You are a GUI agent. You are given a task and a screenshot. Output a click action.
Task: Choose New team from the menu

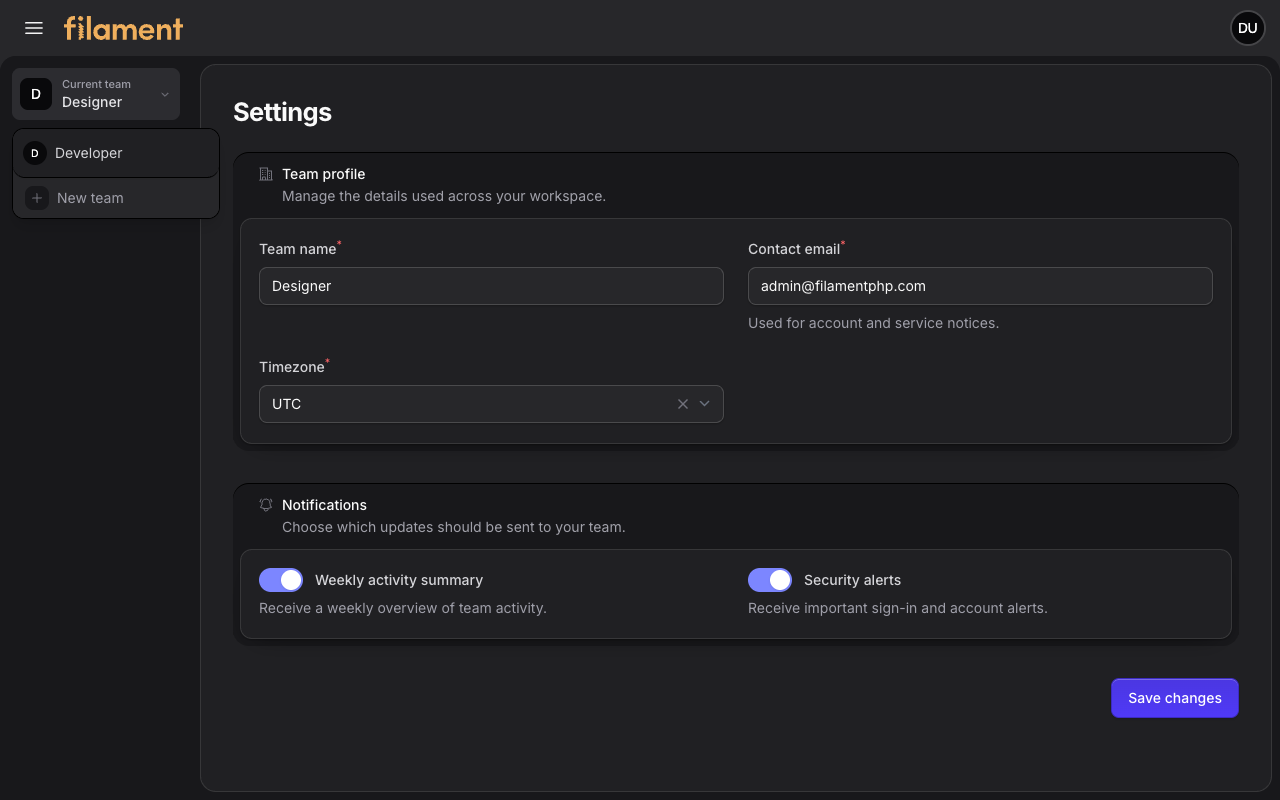[x=116, y=198]
